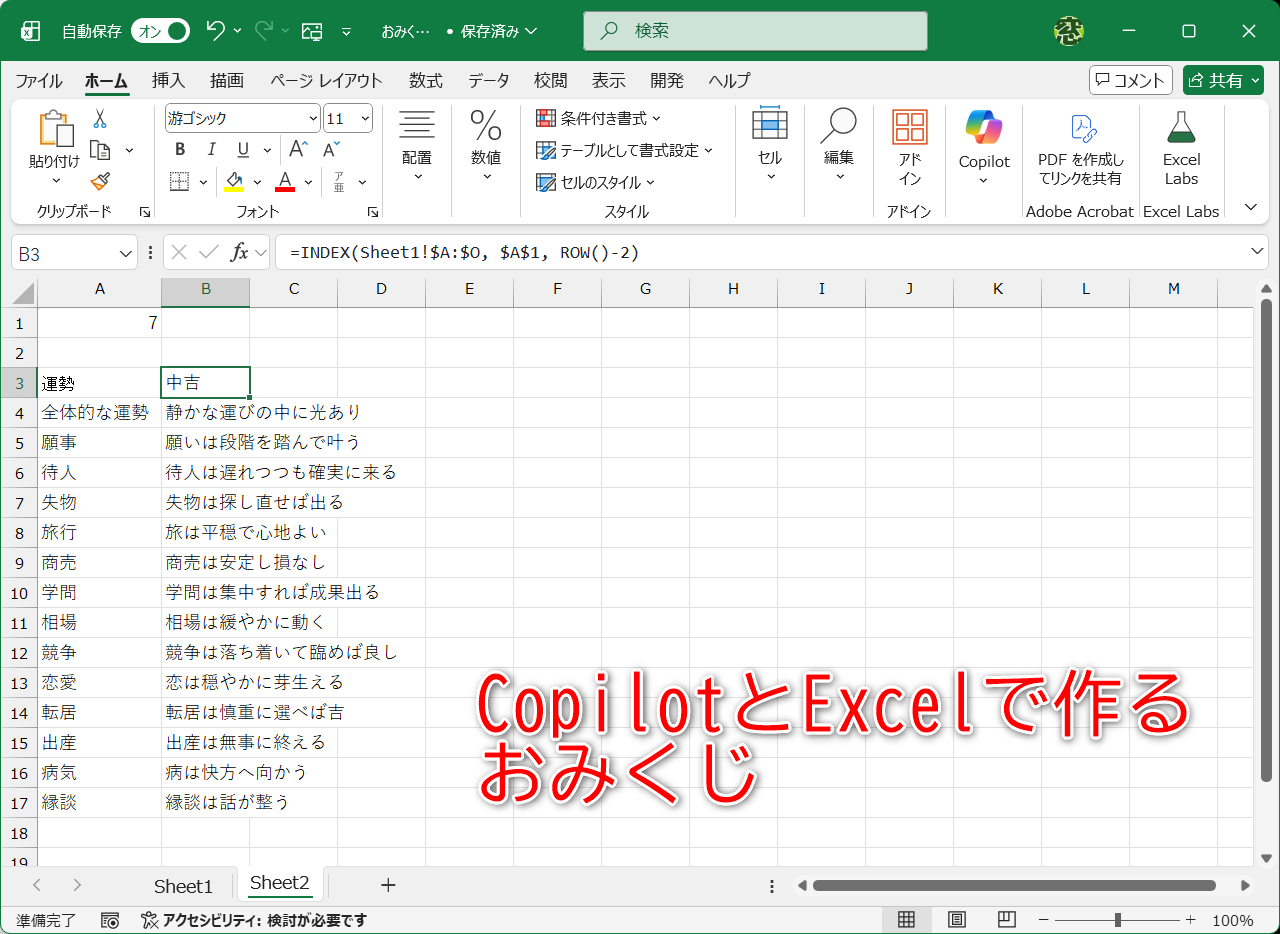Open Excel Labs add-in

pyautogui.click(x=1181, y=148)
